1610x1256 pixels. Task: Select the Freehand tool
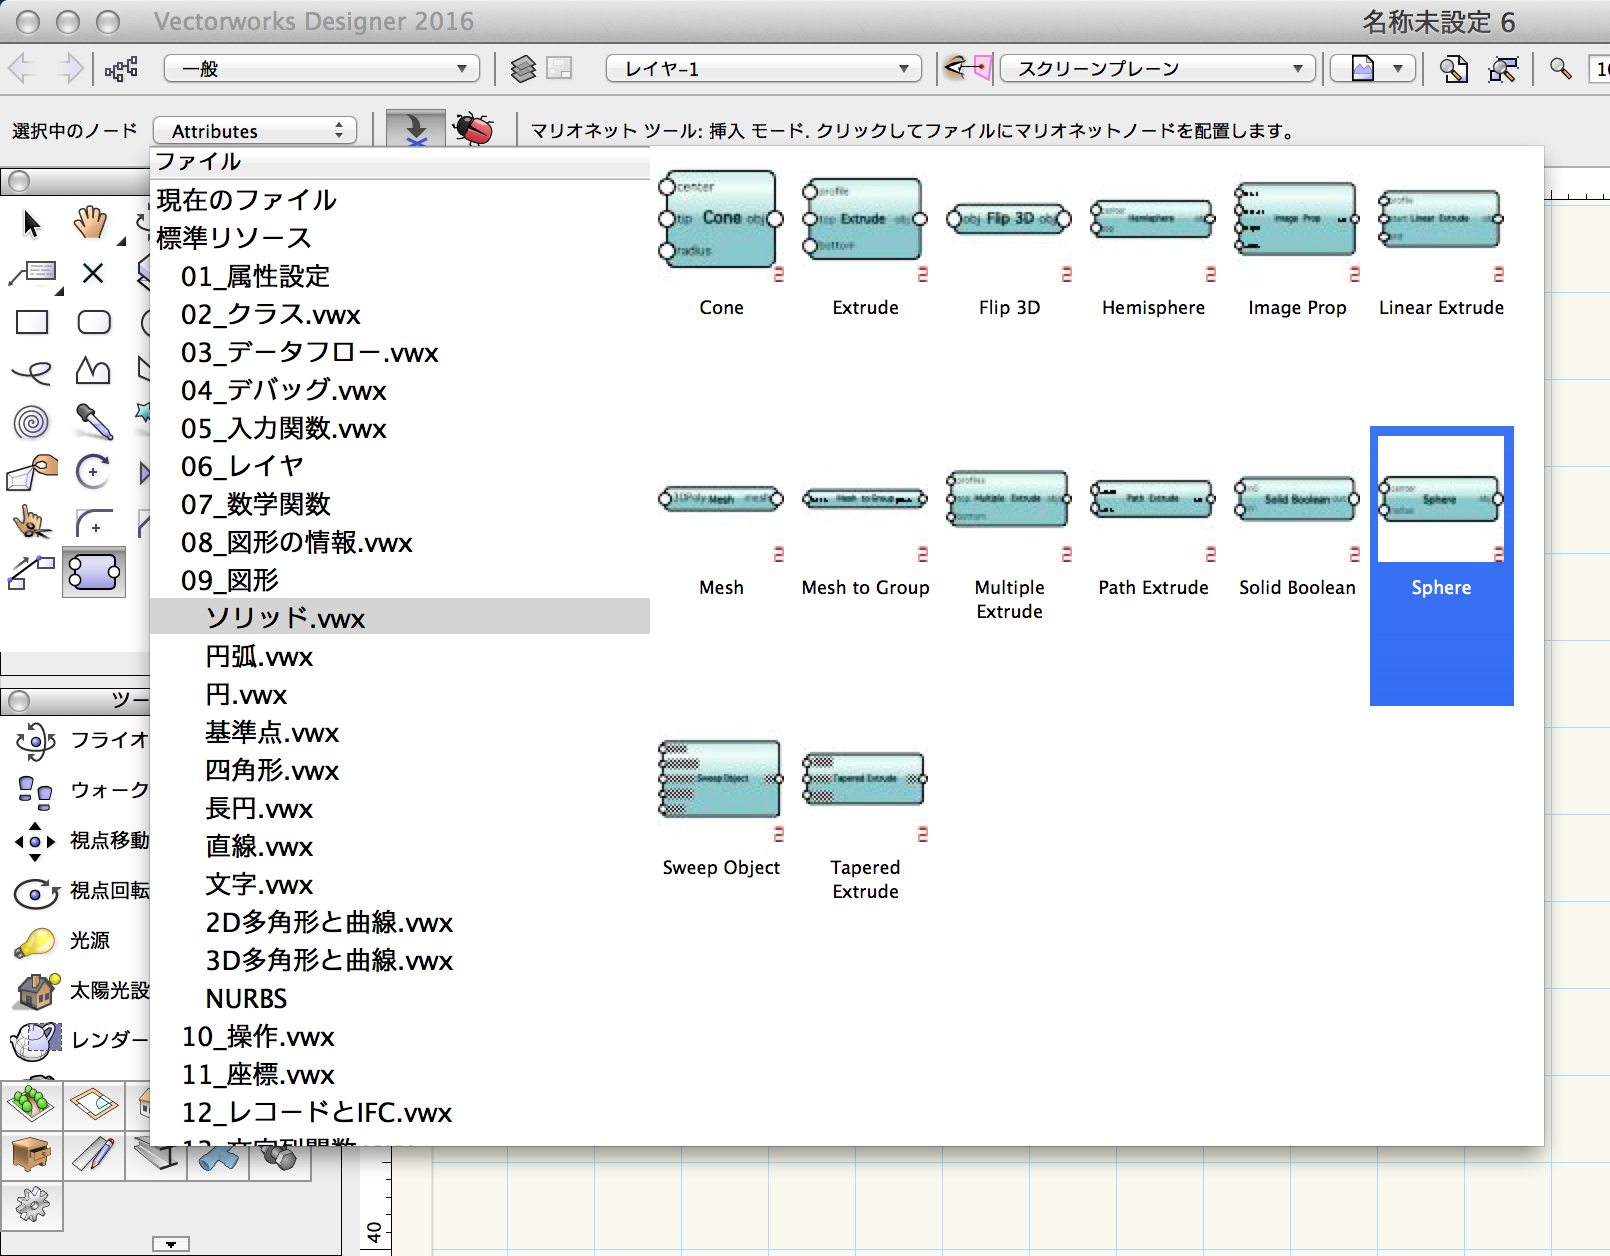pyautogui.click(x=32, y=372)
